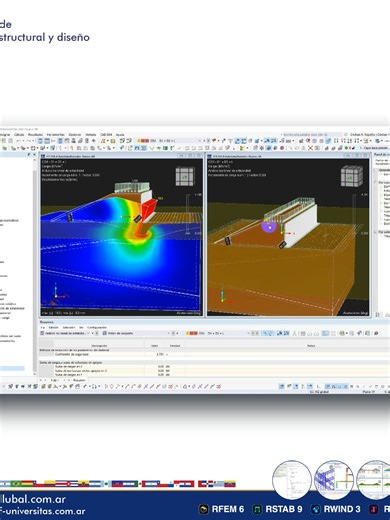390x520 pixels.
Task: Click the RWIND 3 product logo
Action: (x=336, y=509)
